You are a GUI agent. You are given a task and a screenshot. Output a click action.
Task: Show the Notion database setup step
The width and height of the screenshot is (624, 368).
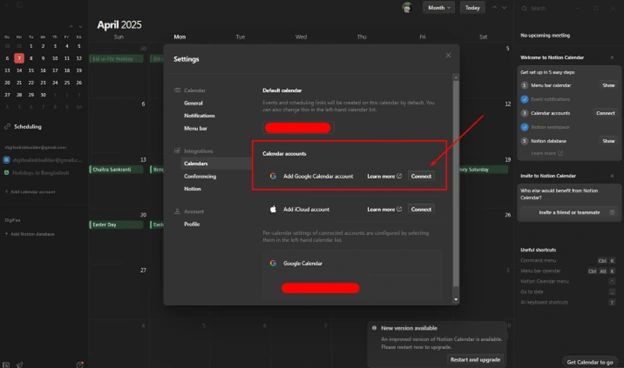click(x=608, y=141)
